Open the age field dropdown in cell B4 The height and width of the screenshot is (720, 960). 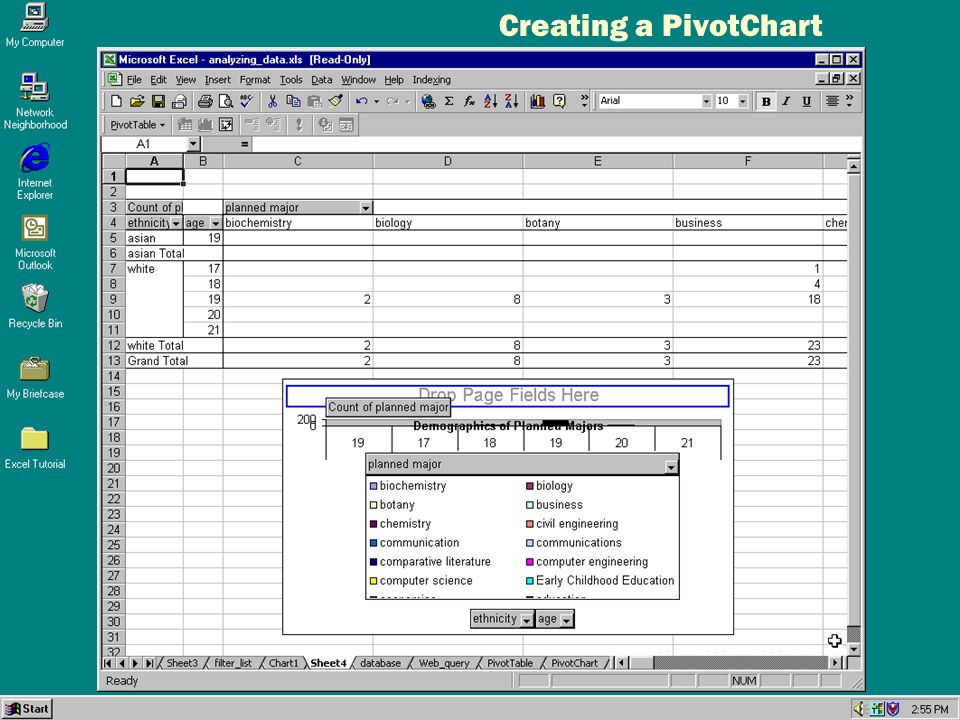pos(216,223)
